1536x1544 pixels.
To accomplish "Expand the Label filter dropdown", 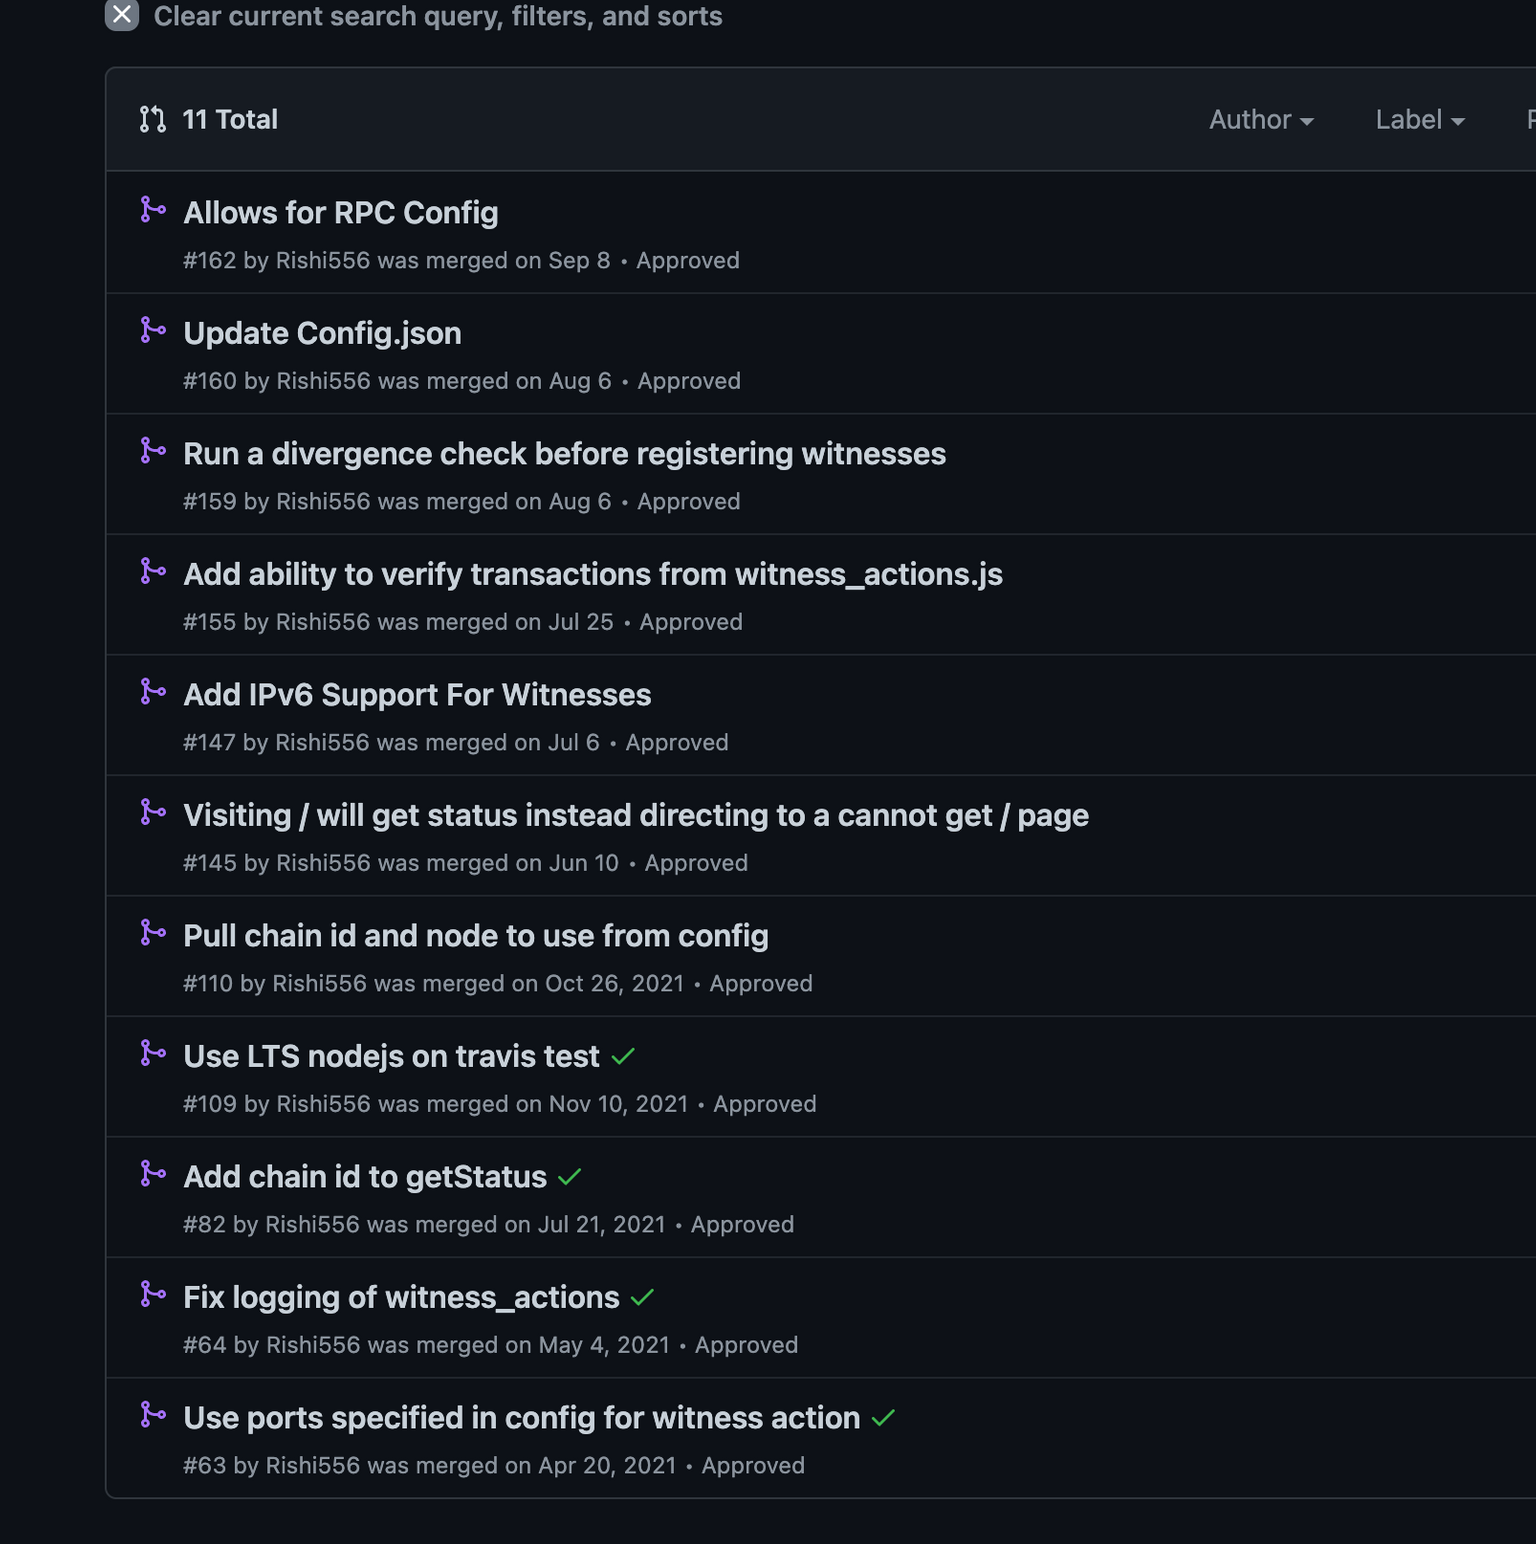I will coord(1420,120).
